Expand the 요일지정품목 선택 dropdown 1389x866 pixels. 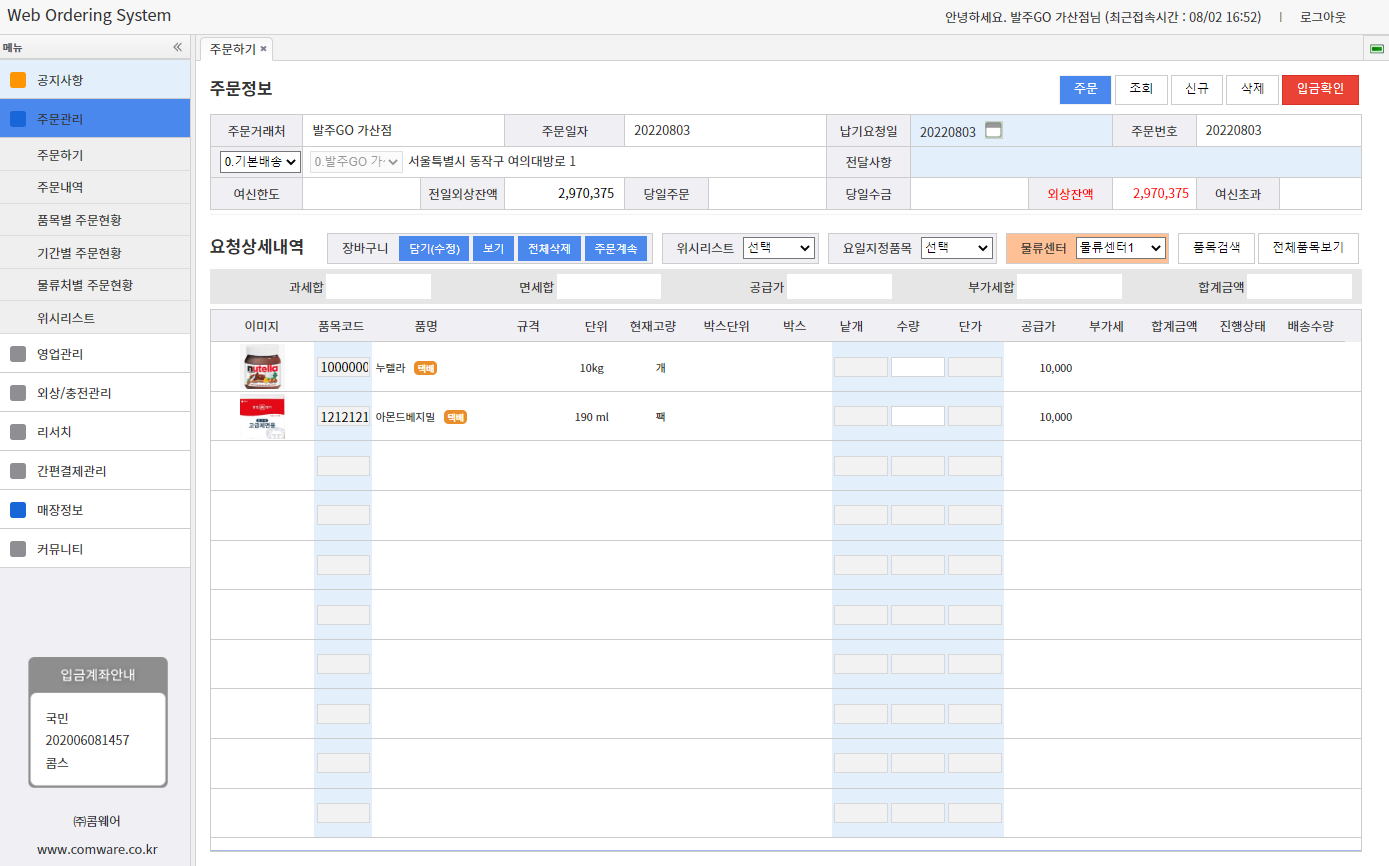(x=957, y=248)
